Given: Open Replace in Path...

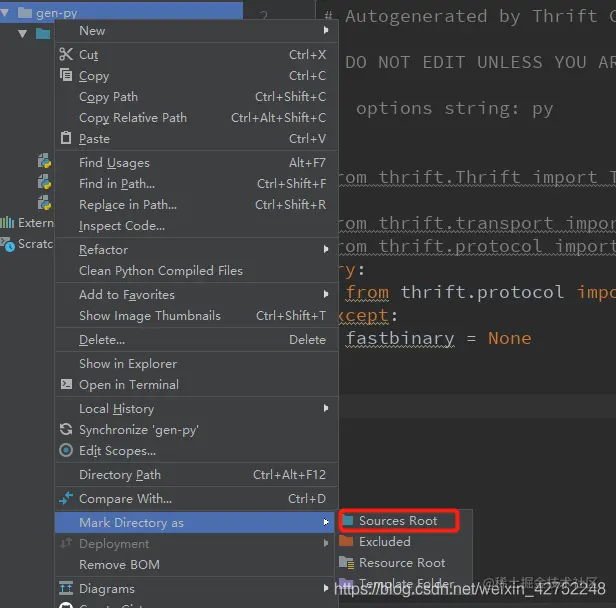Looking at the screenshot, I should coord(196,205).
